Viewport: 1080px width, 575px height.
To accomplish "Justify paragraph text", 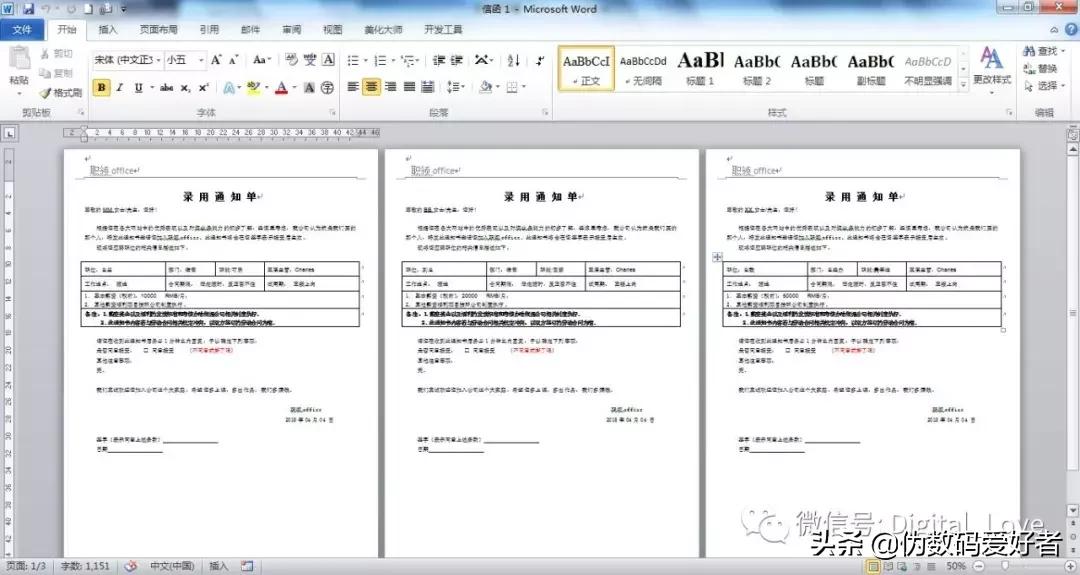I will 409,87.
